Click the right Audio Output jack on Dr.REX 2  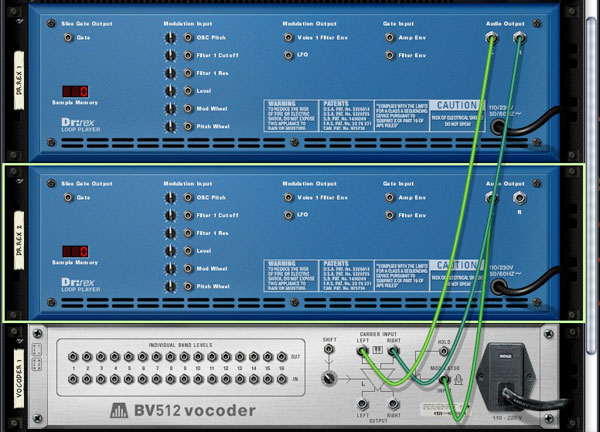pyautogui.click(x=519, y=198)
